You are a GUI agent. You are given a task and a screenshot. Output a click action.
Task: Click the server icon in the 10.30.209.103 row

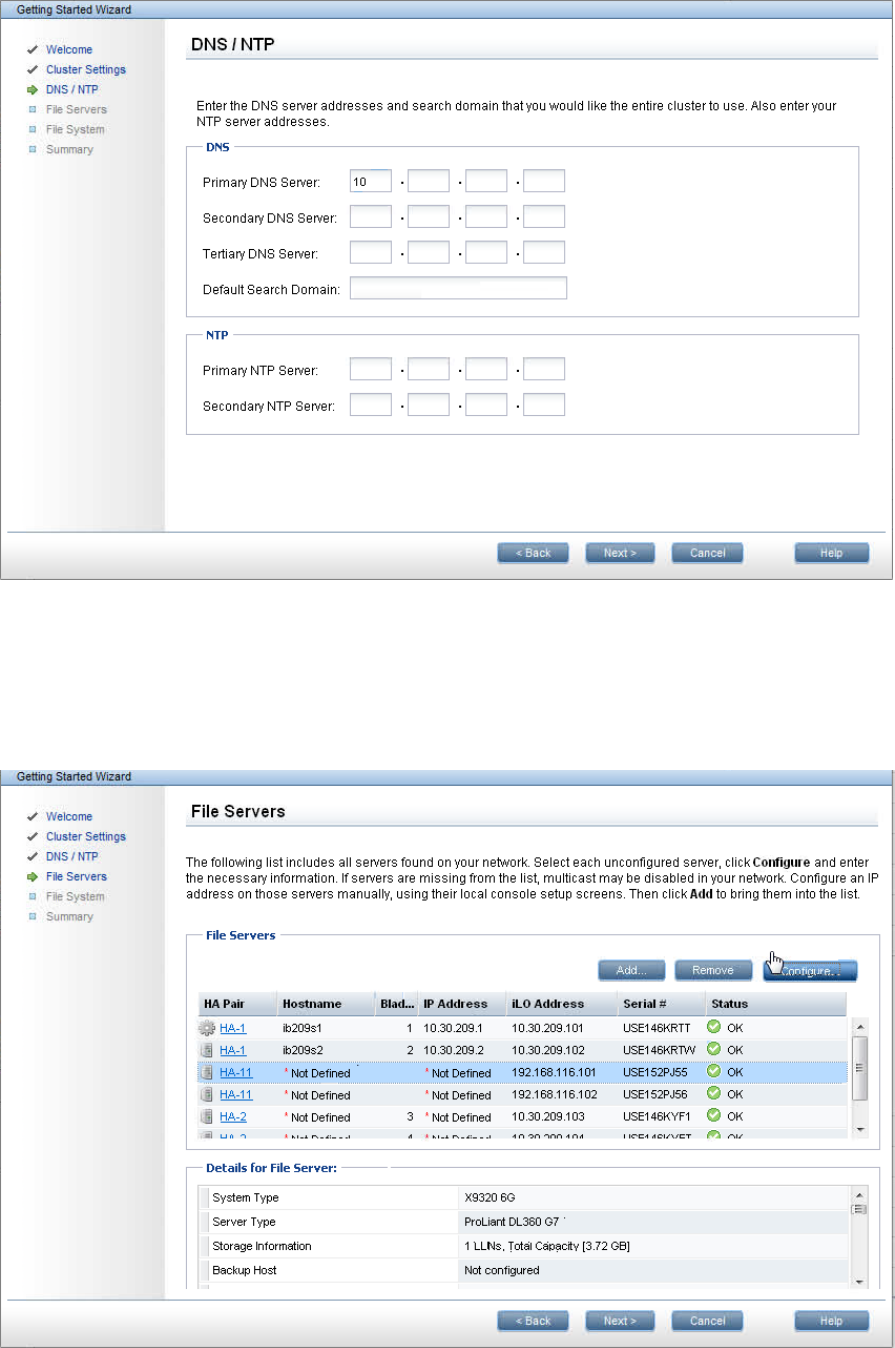click(x=207, y=1117)
